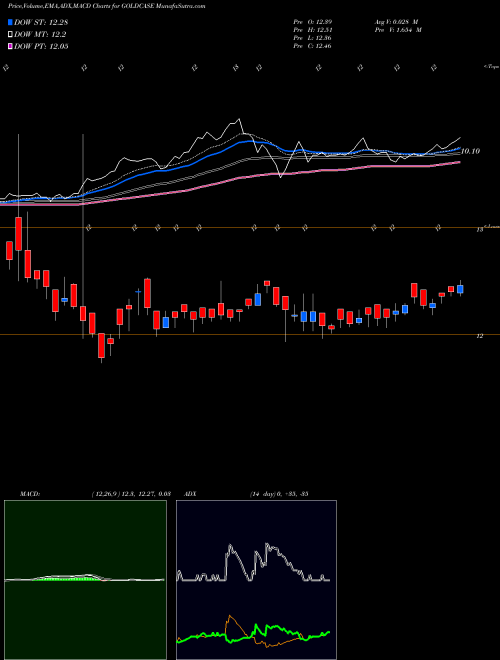The width and height of the screenshot is (500, 660).
Task: Click the MACD '(12,26,9)' parameter values
Action: (106, 494)
